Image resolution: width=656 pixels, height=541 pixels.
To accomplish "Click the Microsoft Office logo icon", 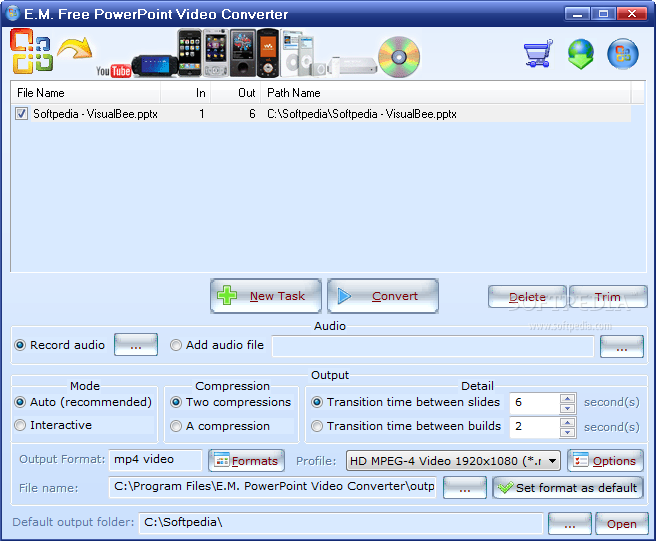I will click(x=32, y=51).
